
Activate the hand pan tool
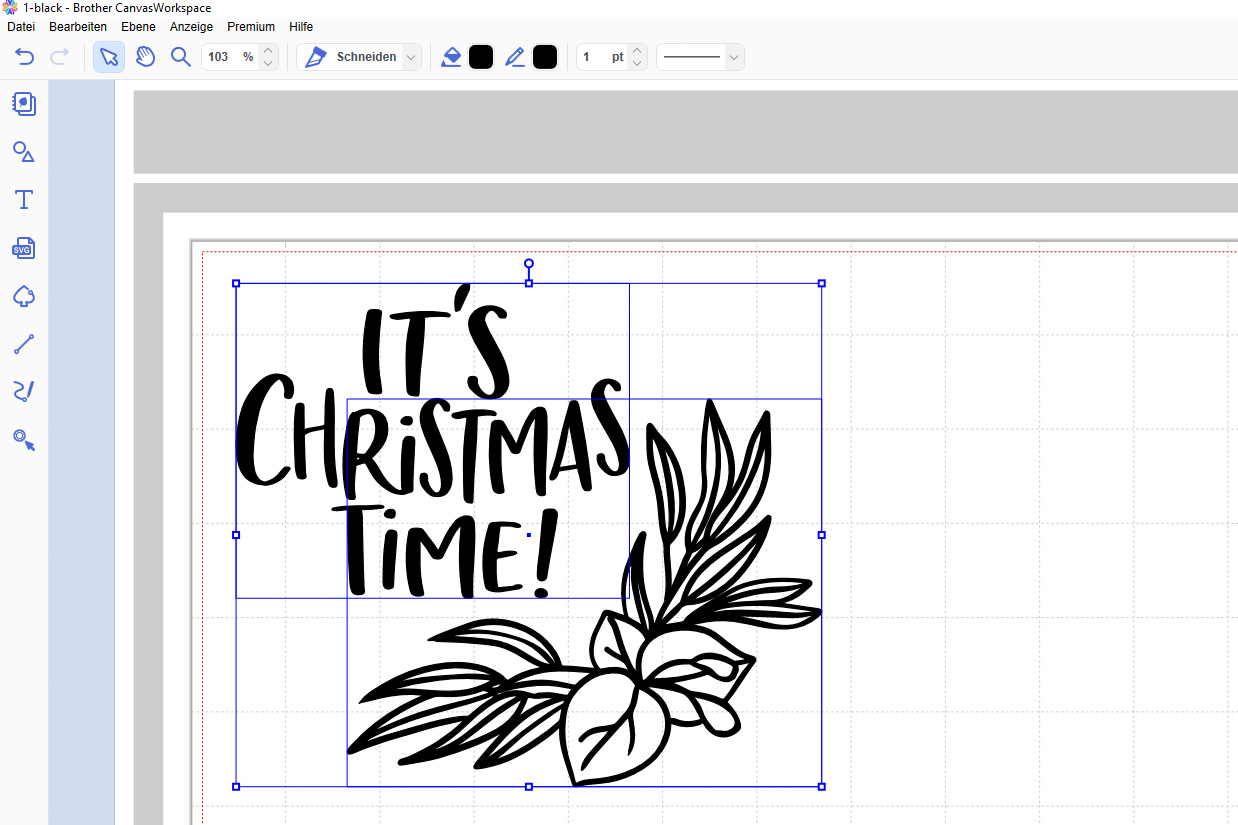145,57
